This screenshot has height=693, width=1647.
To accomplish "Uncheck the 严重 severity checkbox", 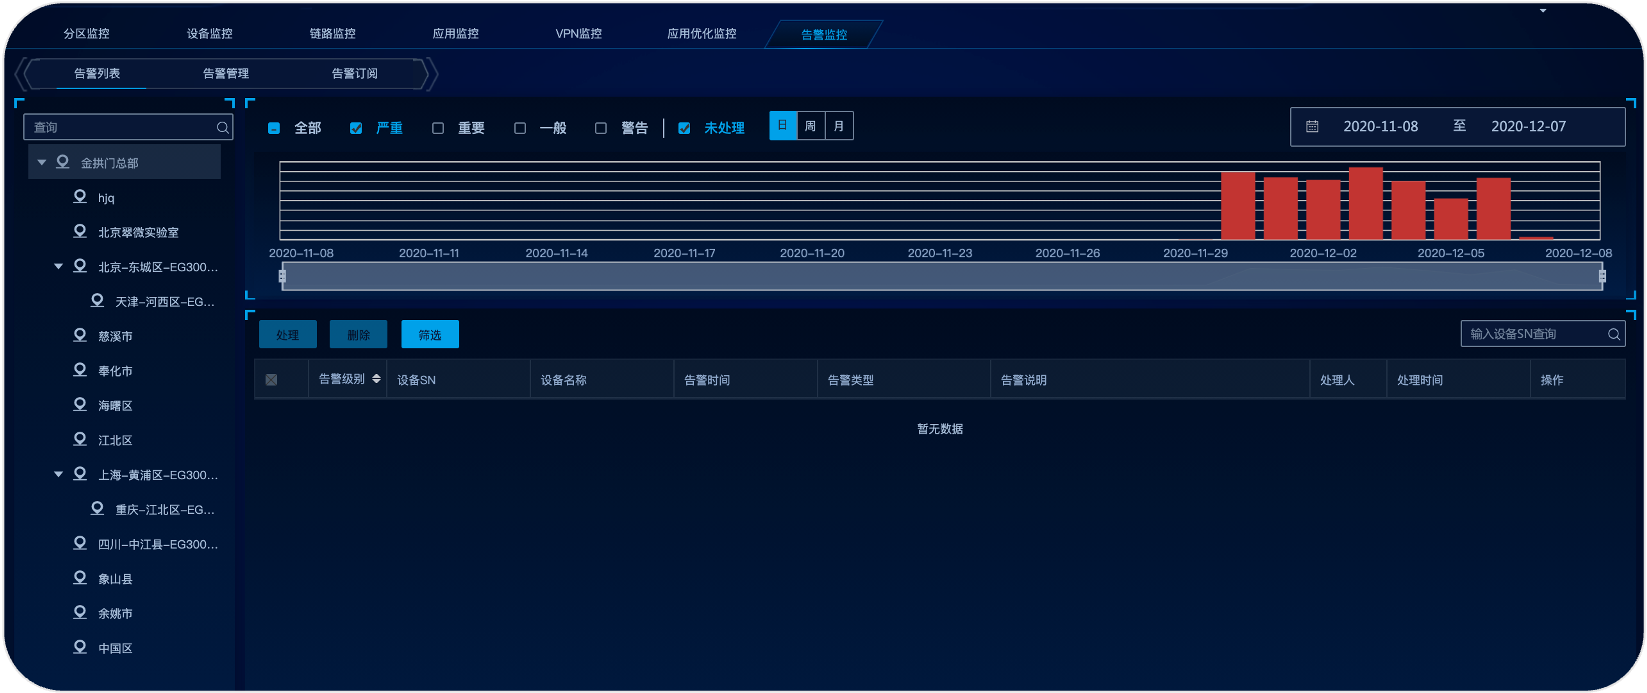I will pos(356,128).
